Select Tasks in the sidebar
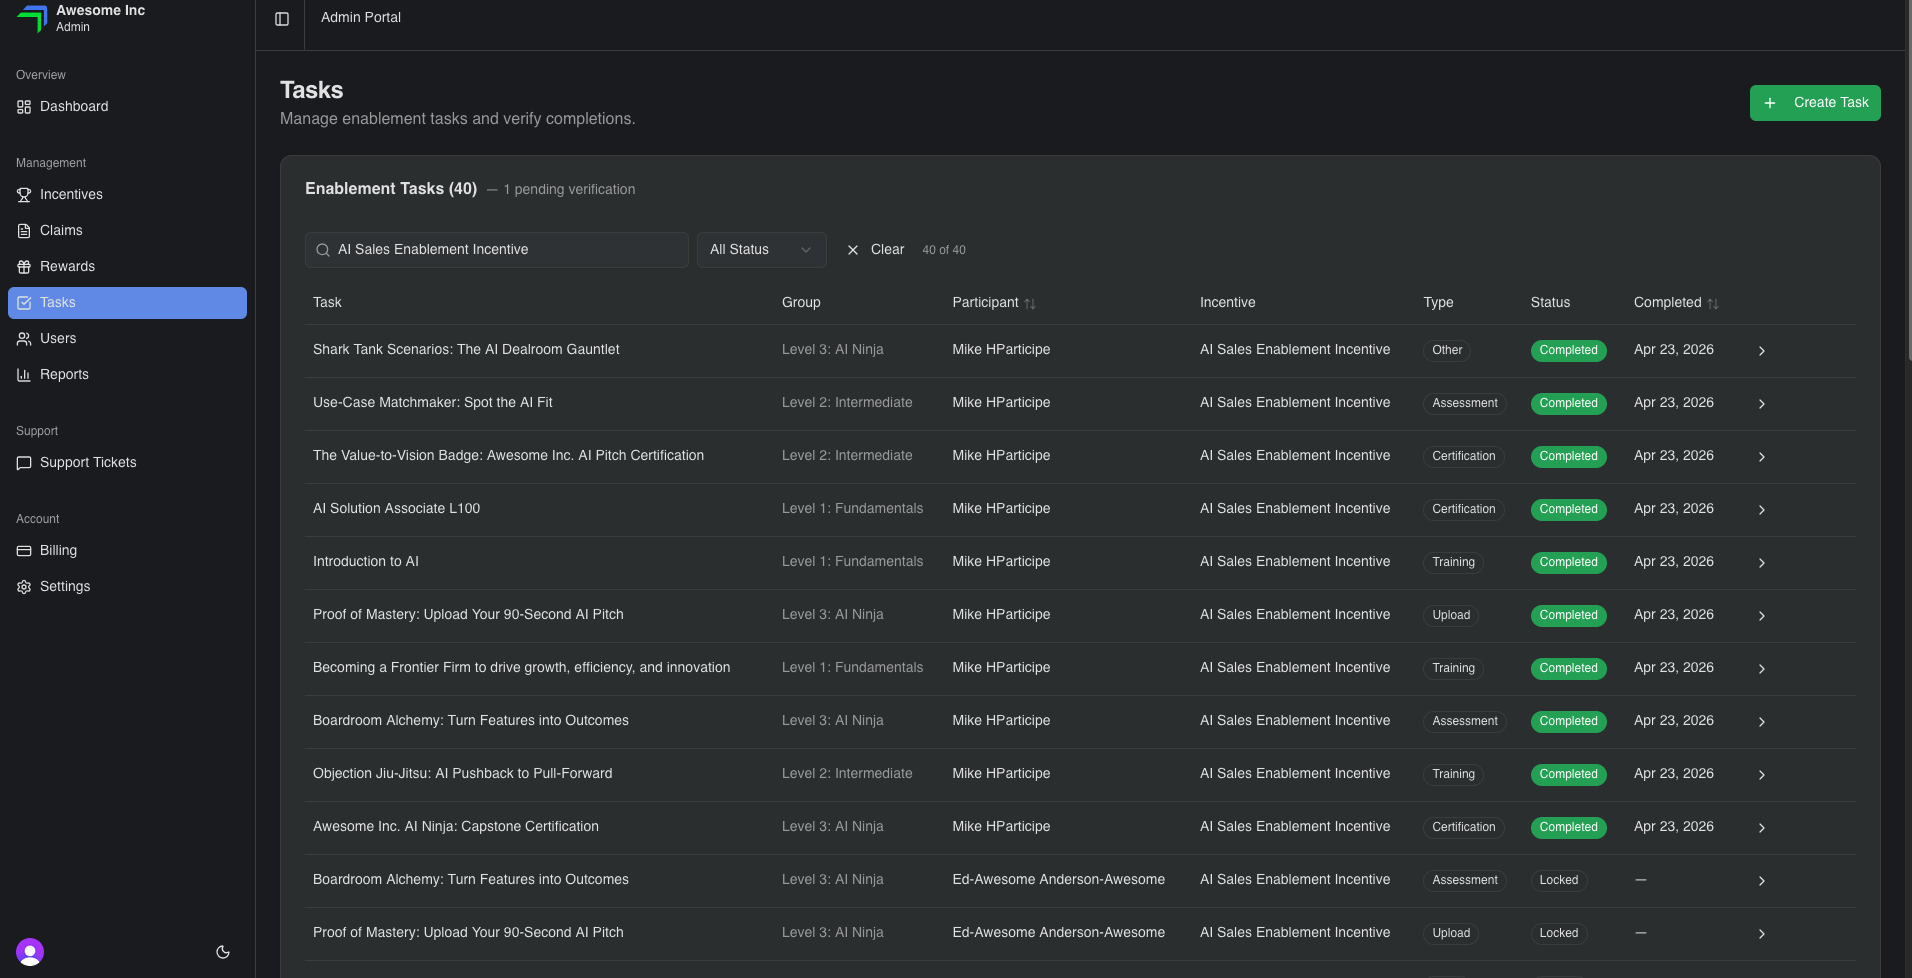1912x978 pixels. [127, 303]
